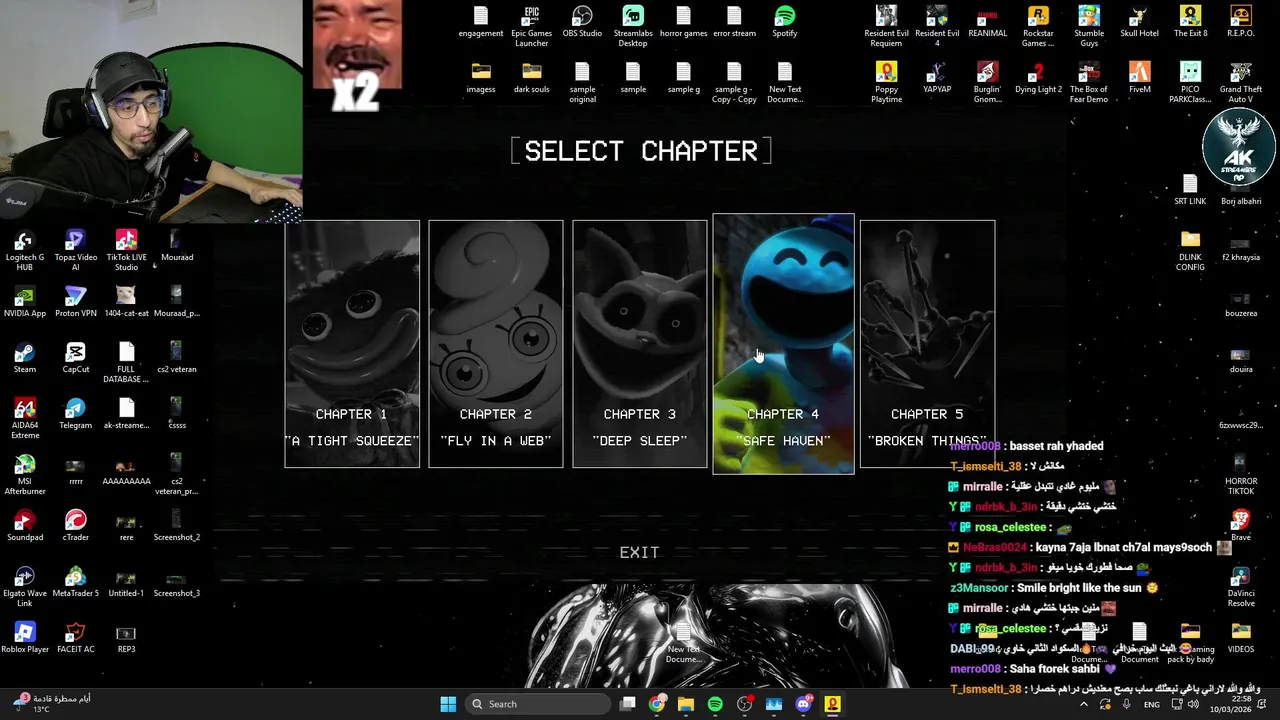This screenshot has width=1280, height=720.
Task: Open the error stream file icon
Action: pos(734,22)
